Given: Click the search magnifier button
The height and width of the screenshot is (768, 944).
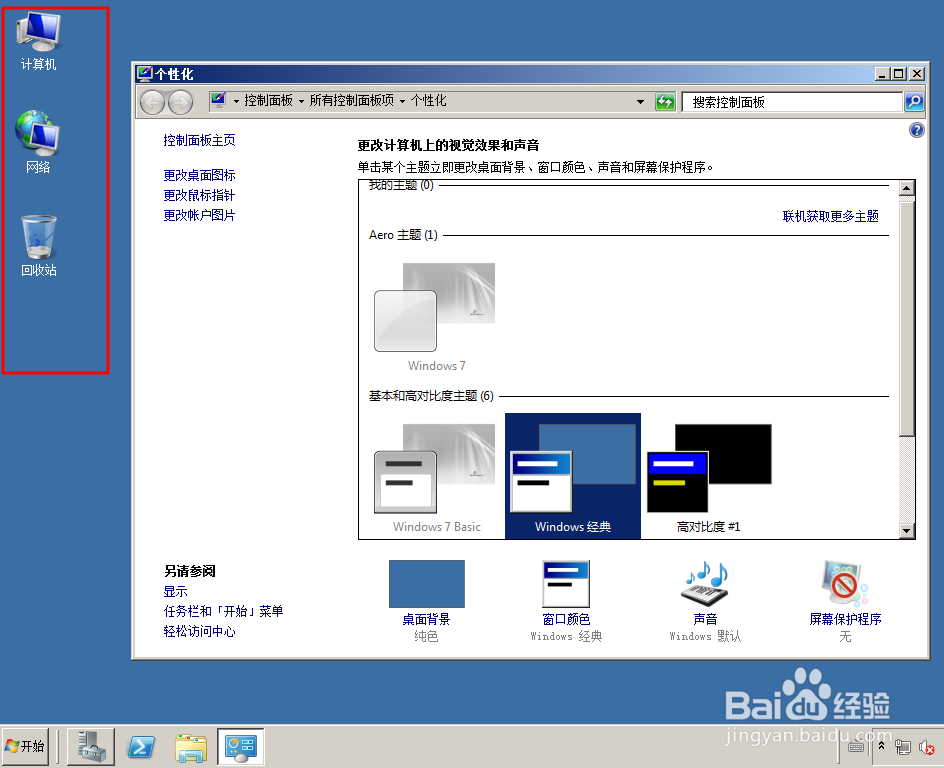Looking at the screenshot, I should coord(914,102).
